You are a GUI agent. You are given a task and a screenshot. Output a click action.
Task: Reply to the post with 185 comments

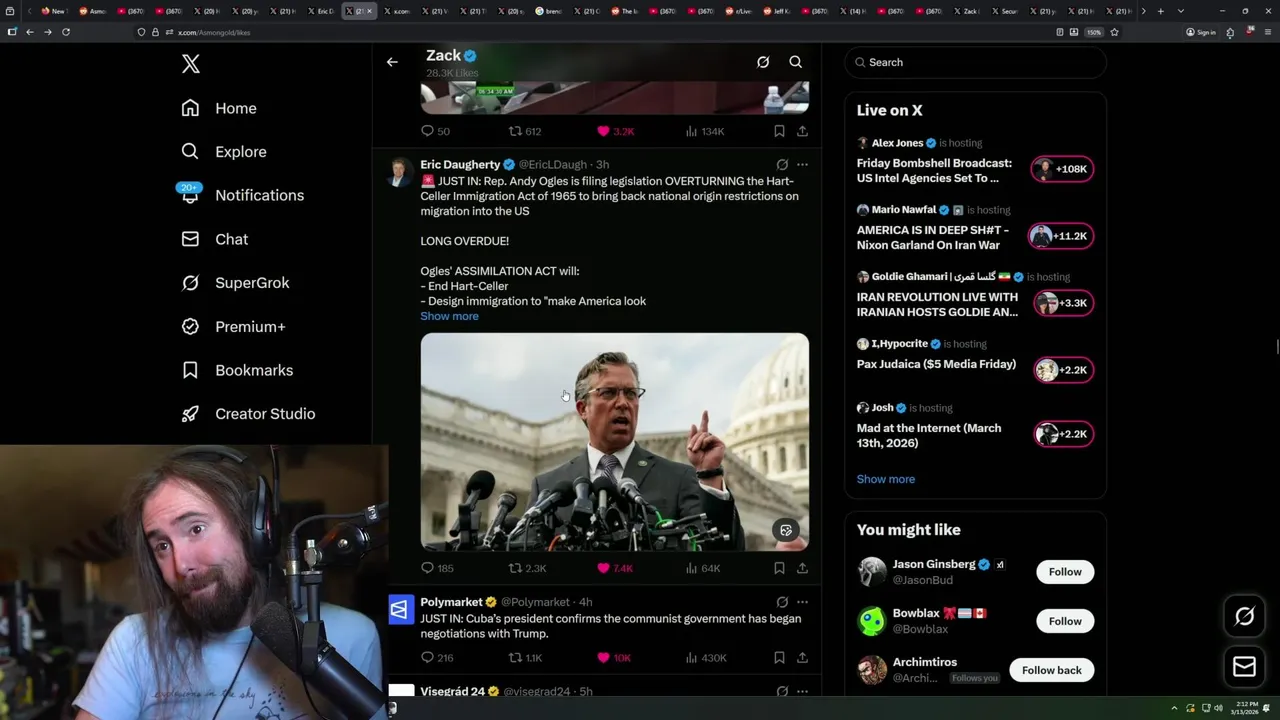(x=437, y=568)
